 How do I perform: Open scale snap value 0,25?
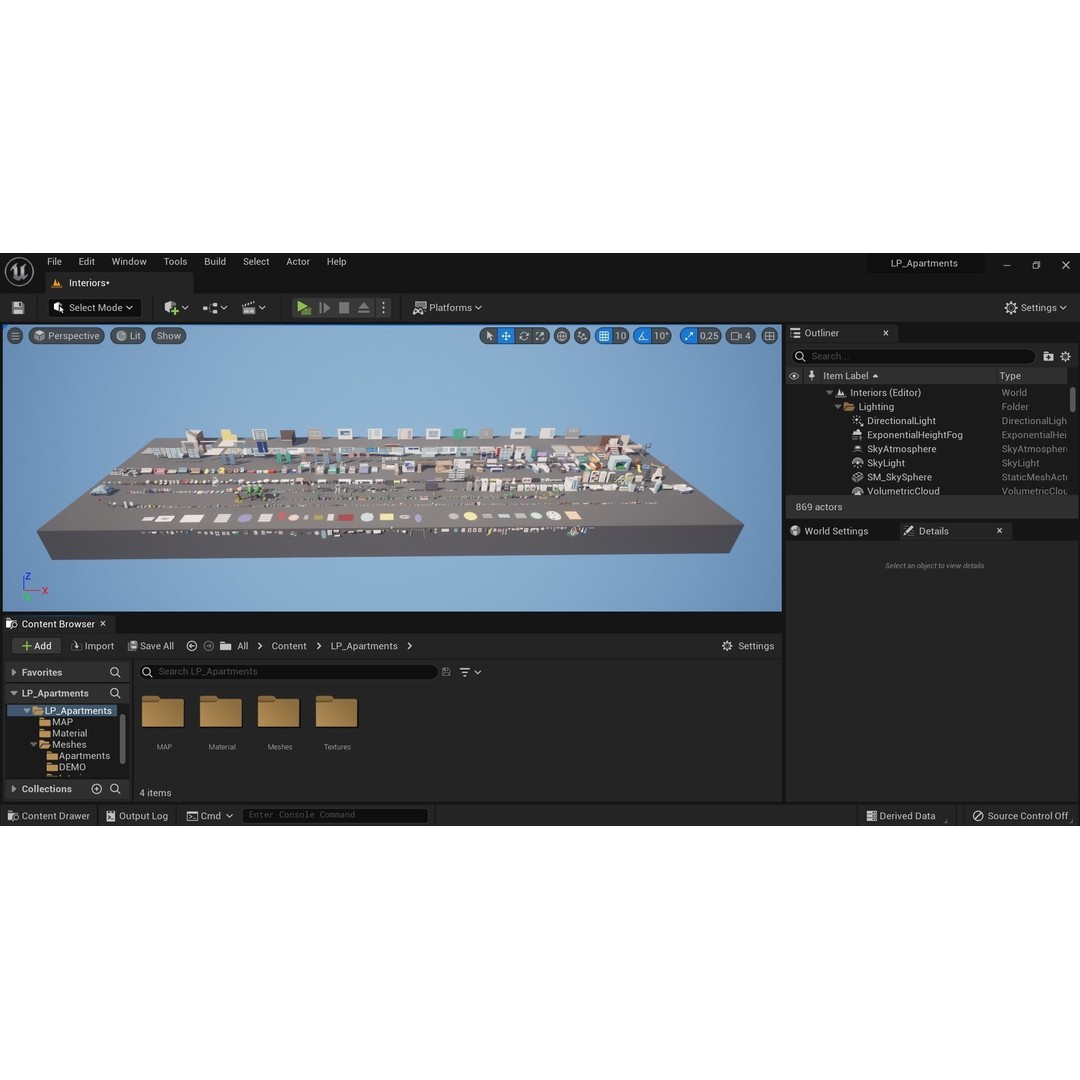point(709,336)
